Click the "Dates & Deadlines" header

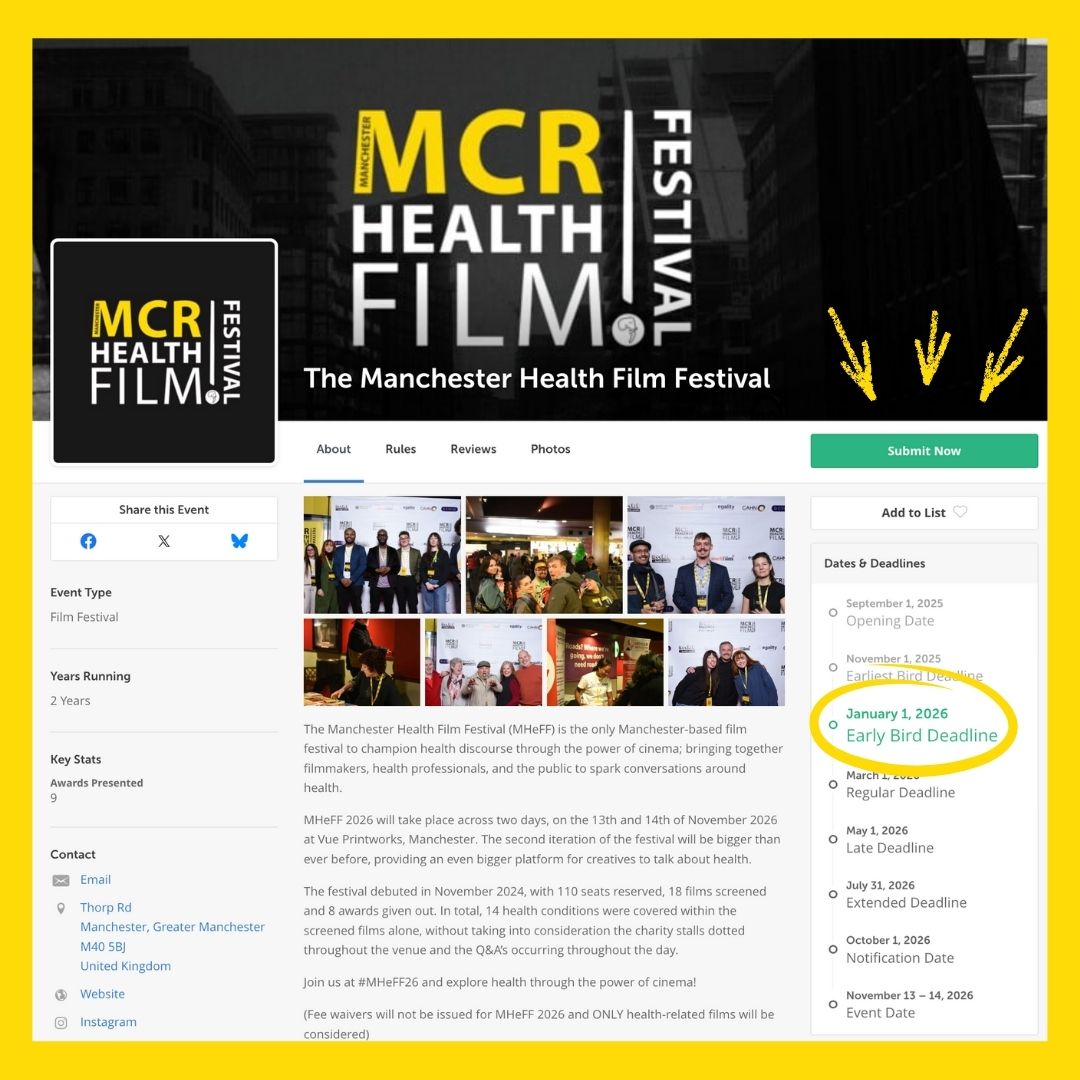874,563
